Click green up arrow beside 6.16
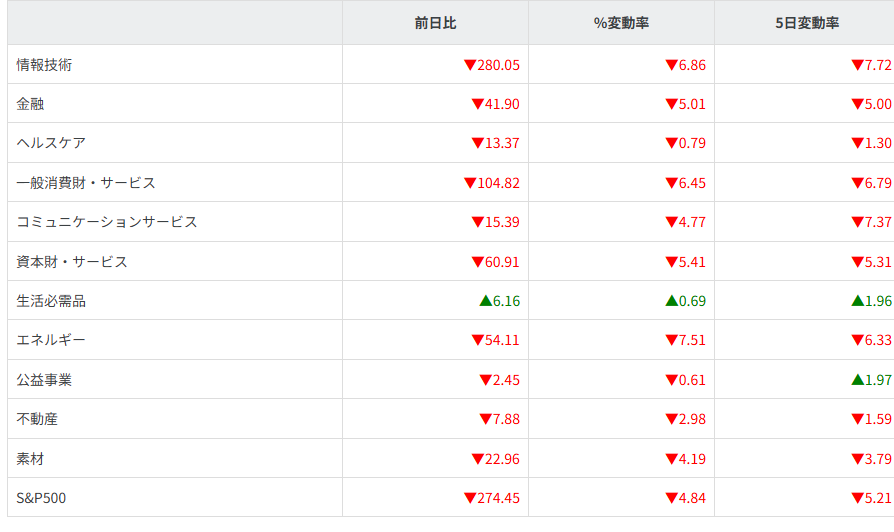This screenshot has width=894, height=532. [485, 301]
